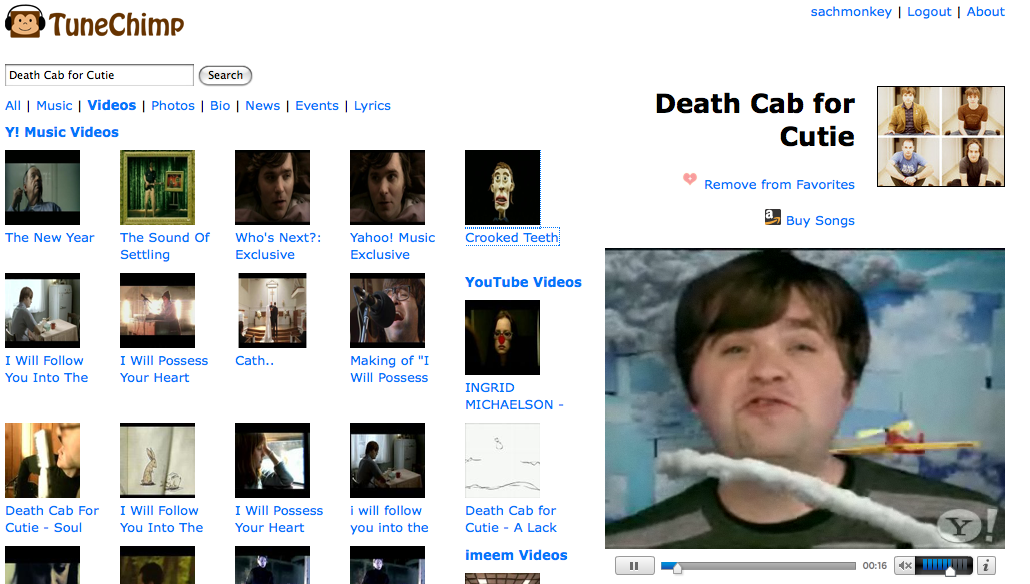Screen dimensions: 1030x584
Task: Click the YouTube Videos heading
Action: click(x=524, y=282)
